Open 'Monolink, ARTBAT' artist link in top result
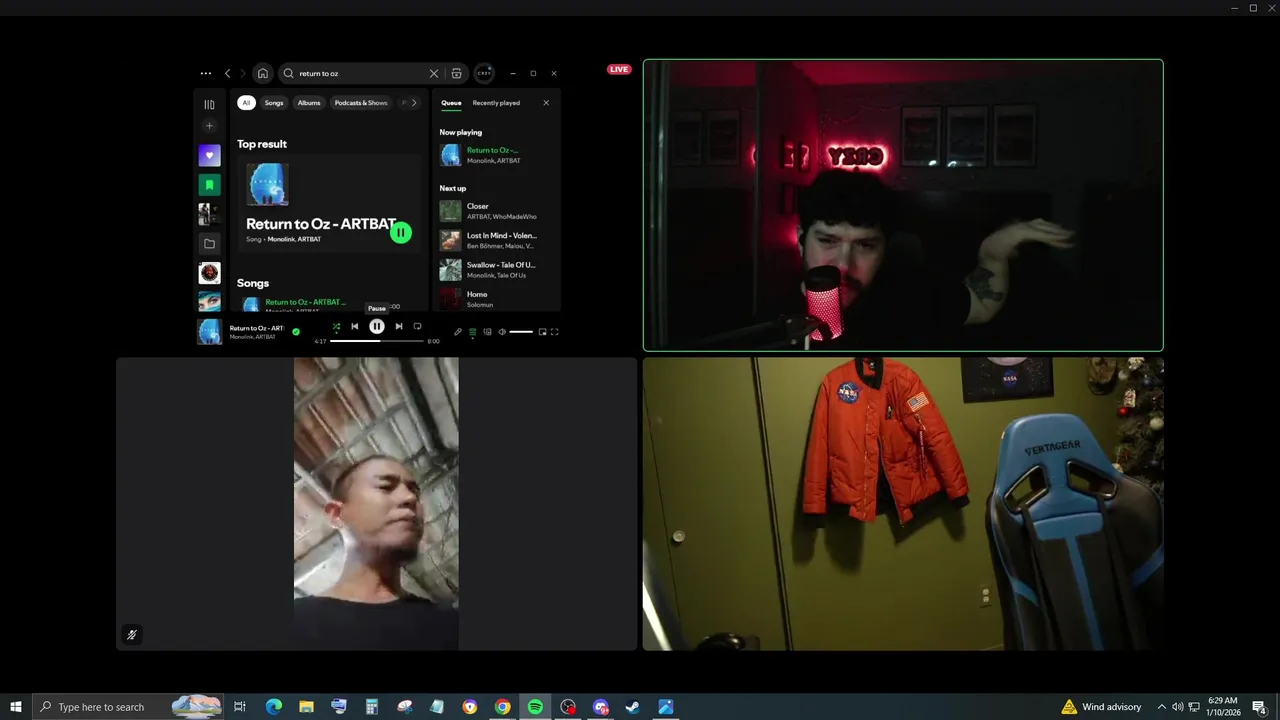 294,240
